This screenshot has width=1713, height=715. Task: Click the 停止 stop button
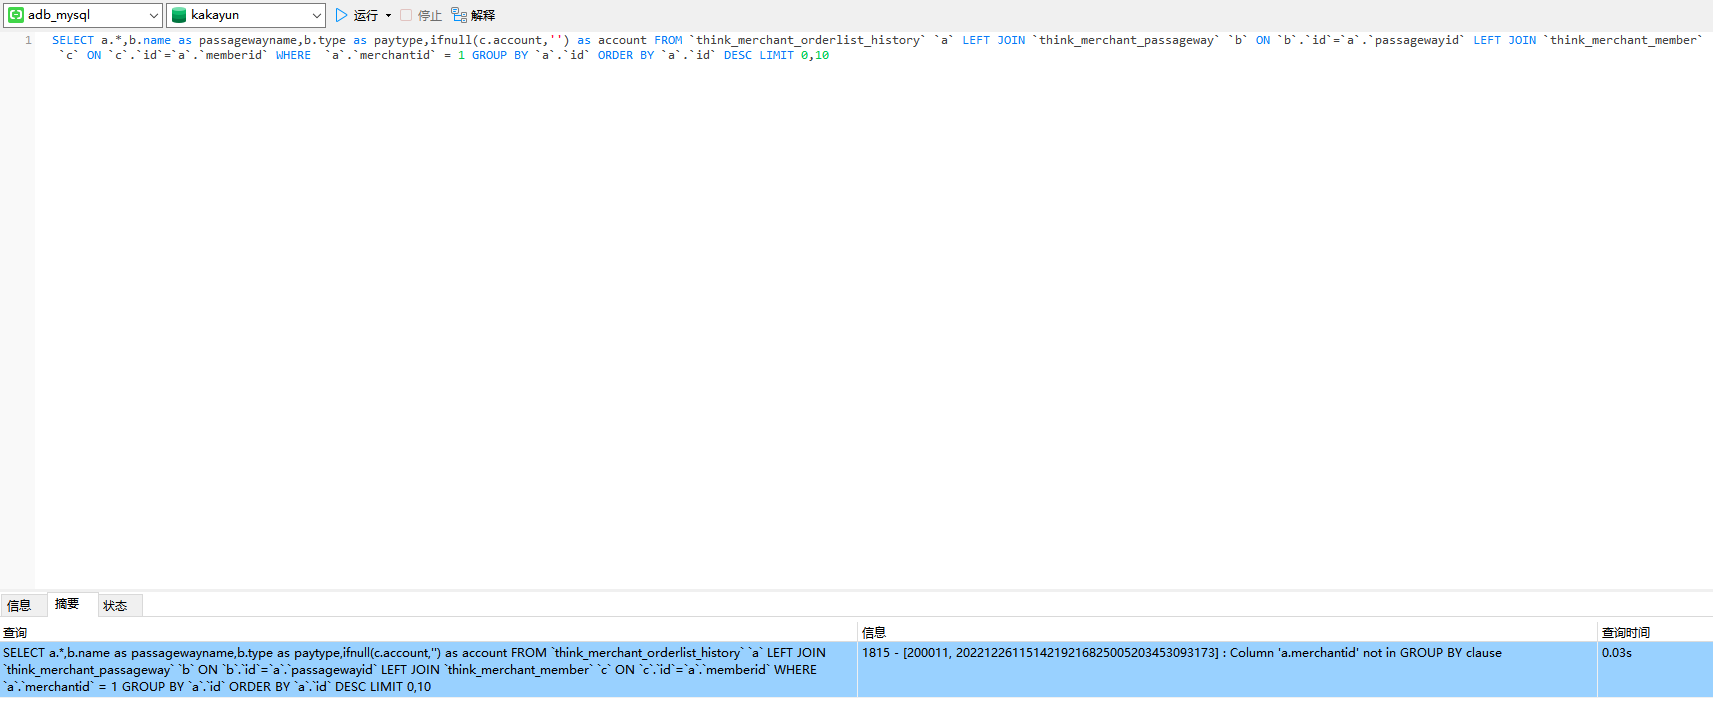pyautogui.click(x=421, y=15)
